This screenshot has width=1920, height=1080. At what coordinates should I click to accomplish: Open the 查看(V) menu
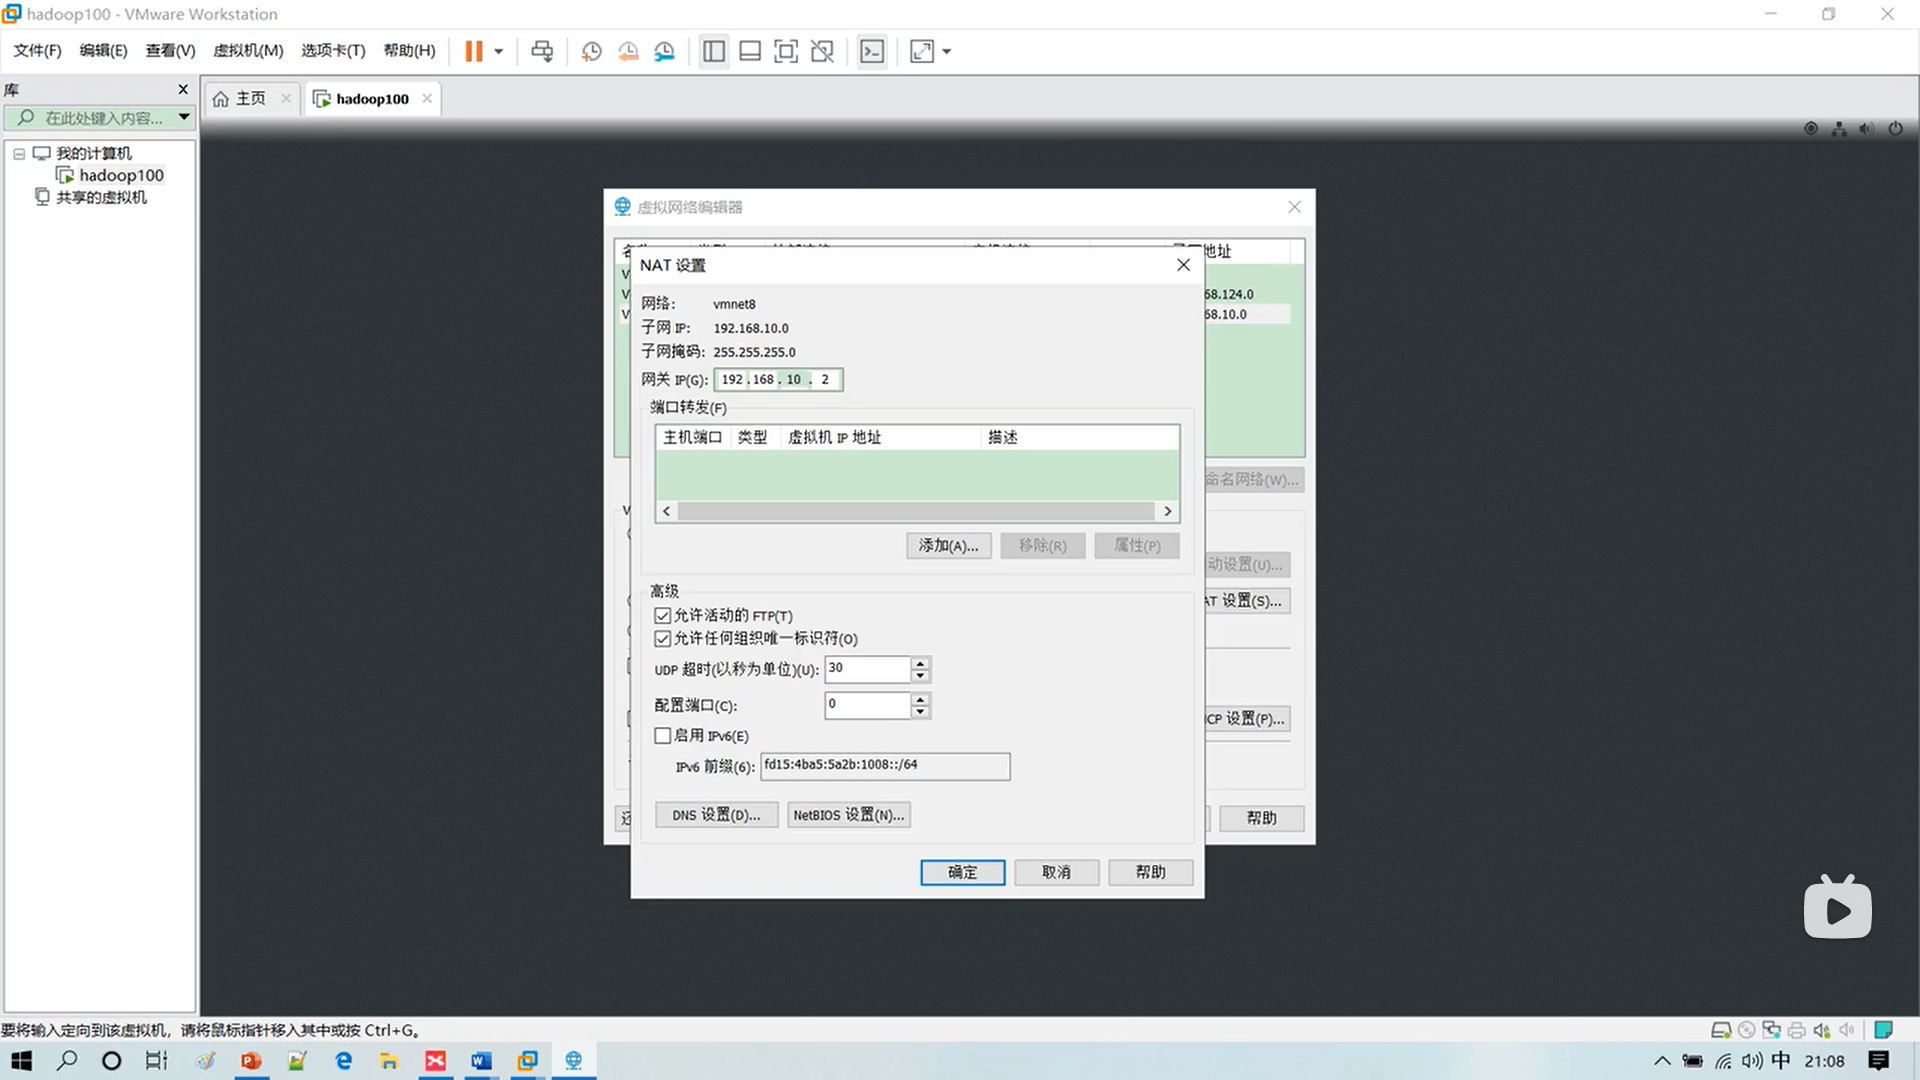[170, 50]
